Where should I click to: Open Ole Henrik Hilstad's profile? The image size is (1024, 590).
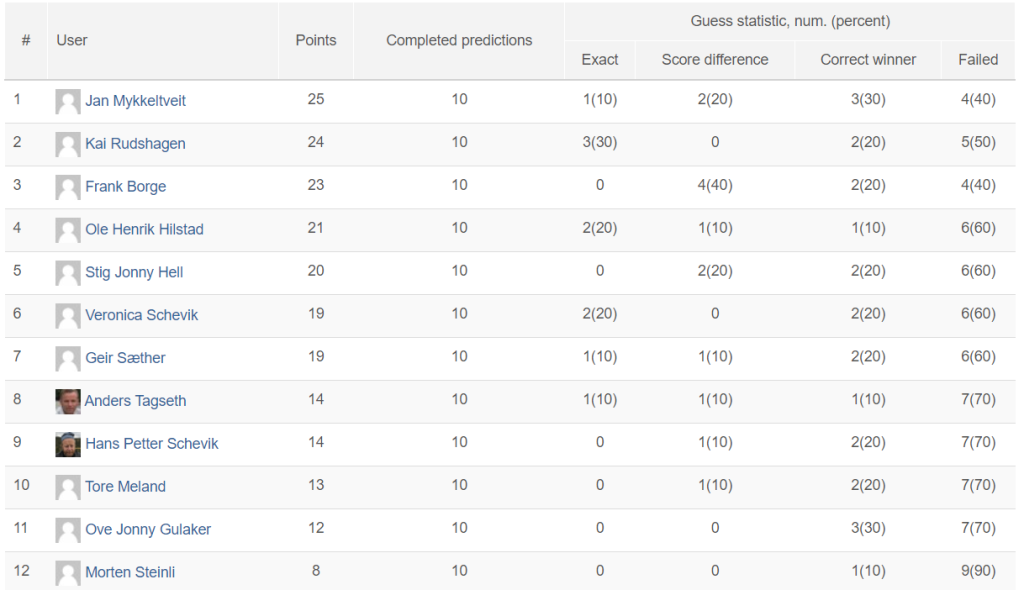(144, 229)
